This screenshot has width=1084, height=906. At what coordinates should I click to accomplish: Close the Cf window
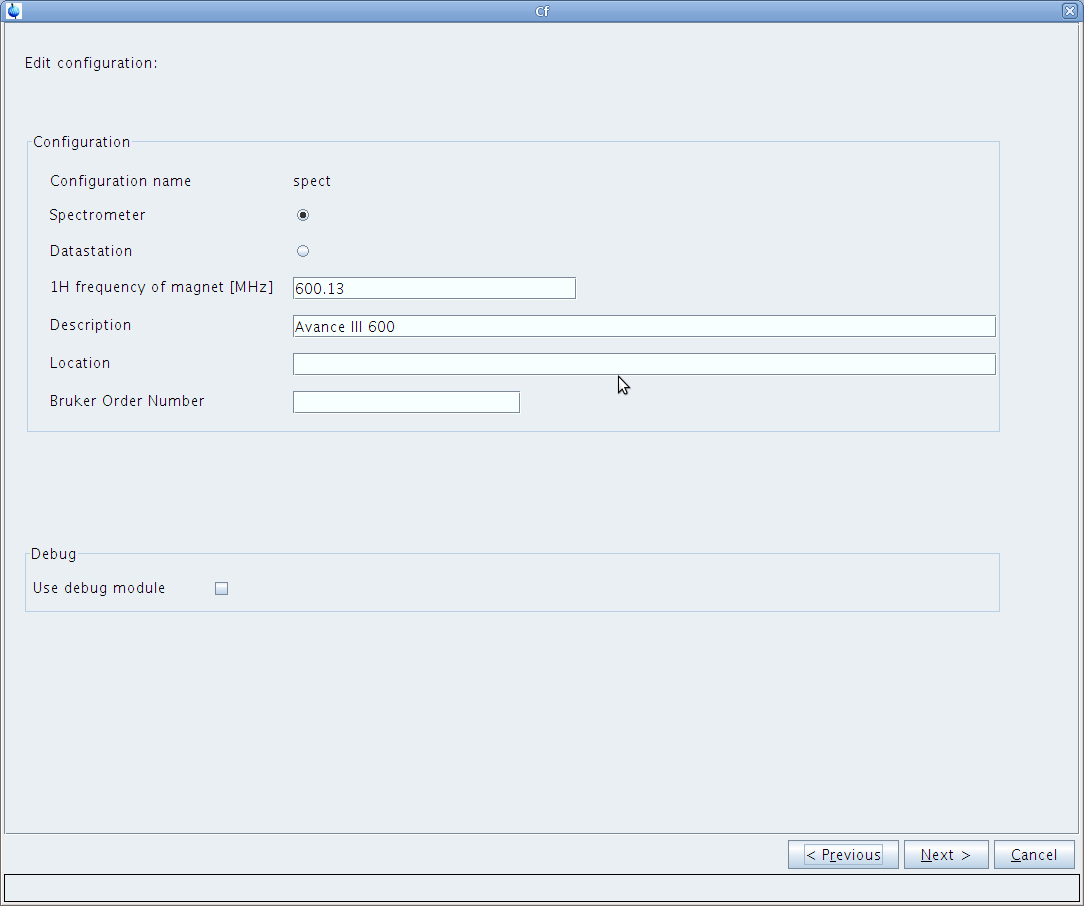coord(1069,11)
